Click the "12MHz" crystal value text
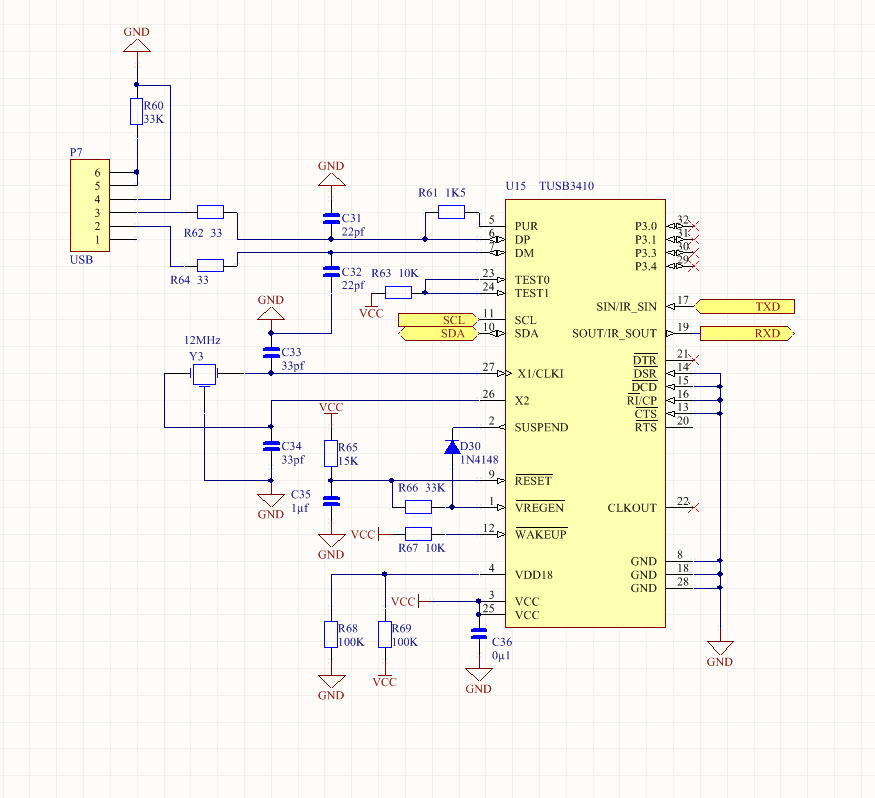 [x=202, y=340]
